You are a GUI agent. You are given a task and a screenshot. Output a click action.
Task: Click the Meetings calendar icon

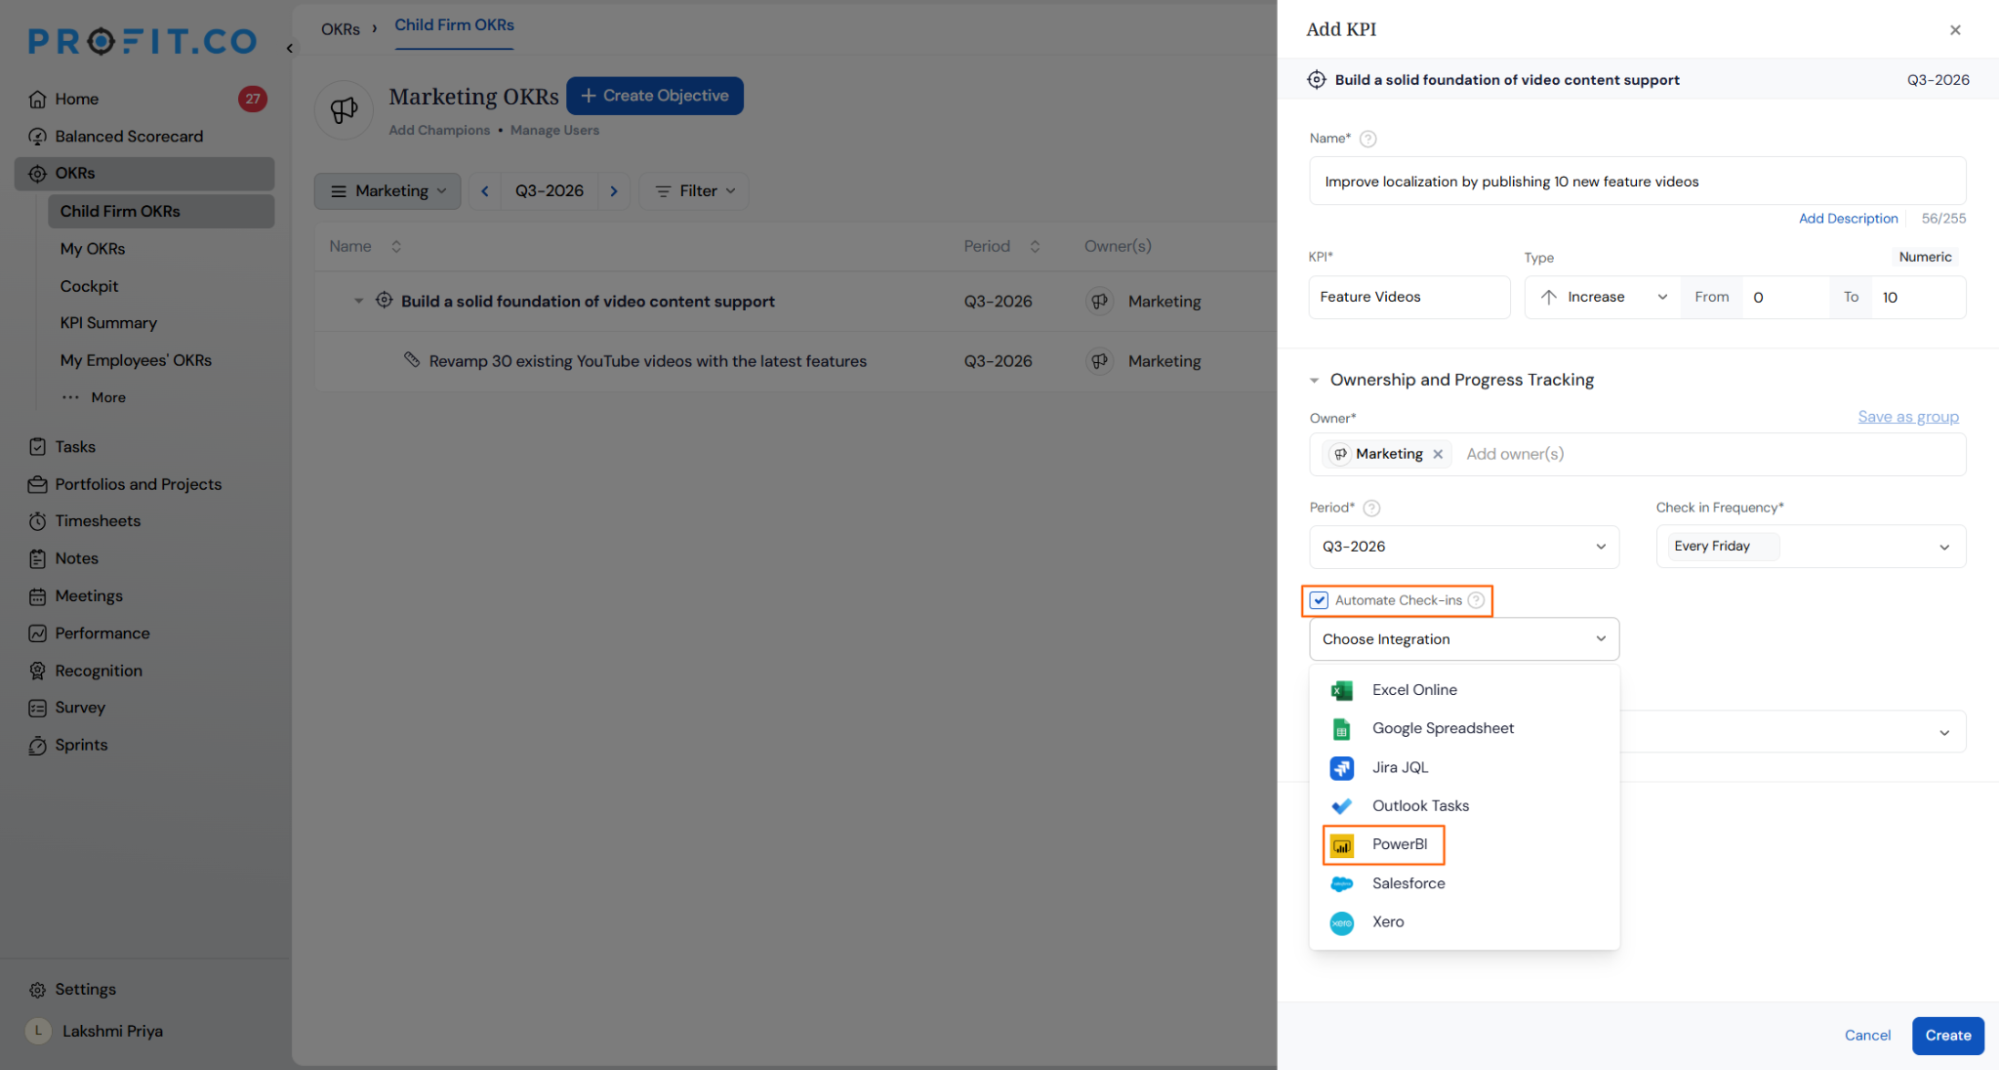38,596
